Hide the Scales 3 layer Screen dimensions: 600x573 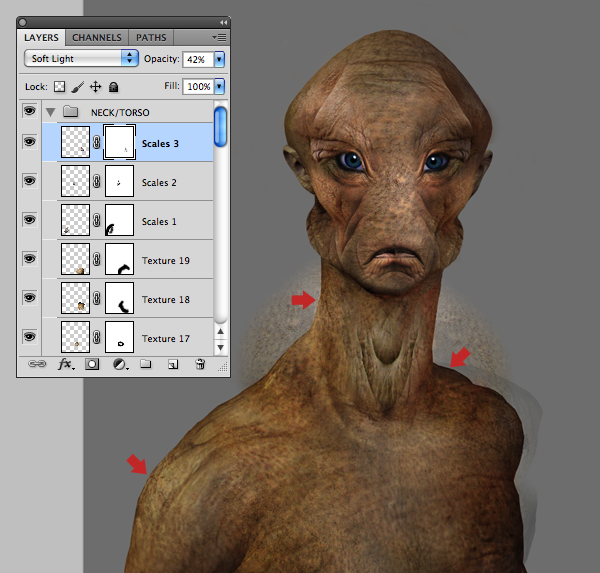[x=29, y=142]
